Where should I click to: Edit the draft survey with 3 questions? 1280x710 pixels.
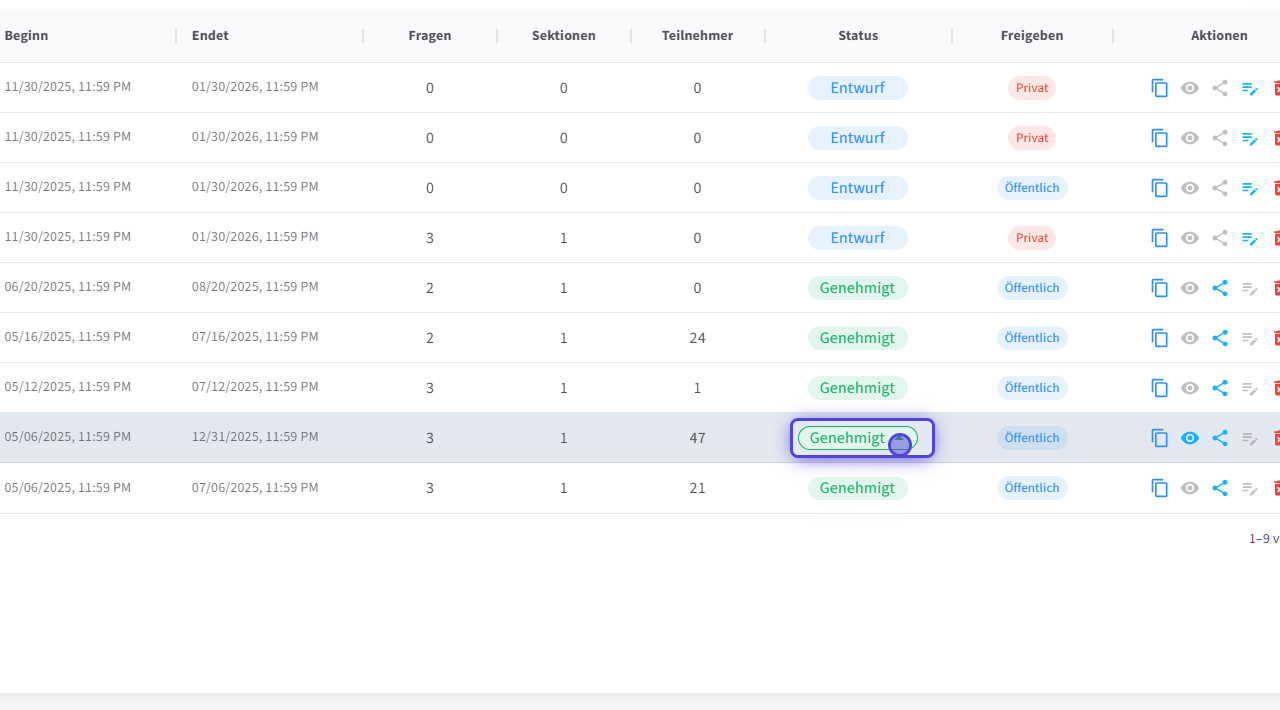coord(1250,238)
